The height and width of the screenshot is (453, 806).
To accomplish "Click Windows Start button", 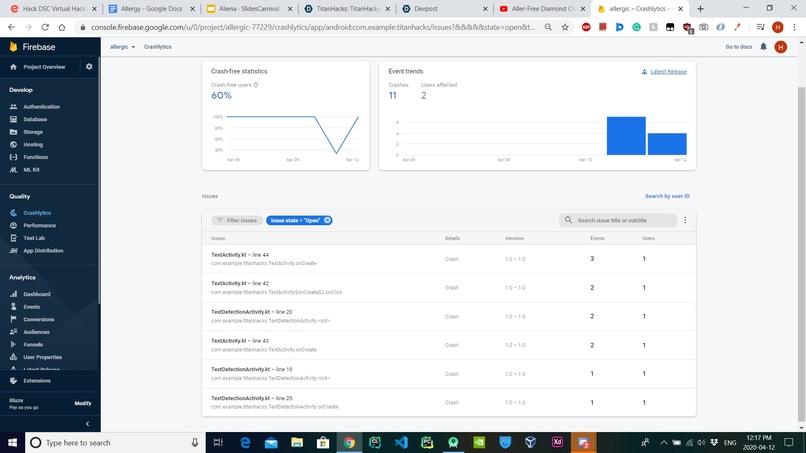I will 12,443.
